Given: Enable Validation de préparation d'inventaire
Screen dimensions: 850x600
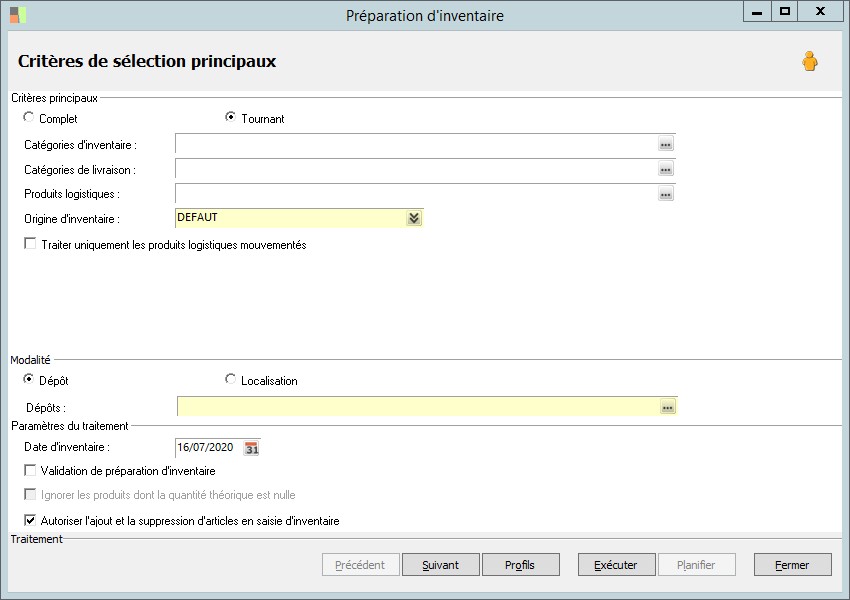Looking at the screenshot, I should coord(31,471).
